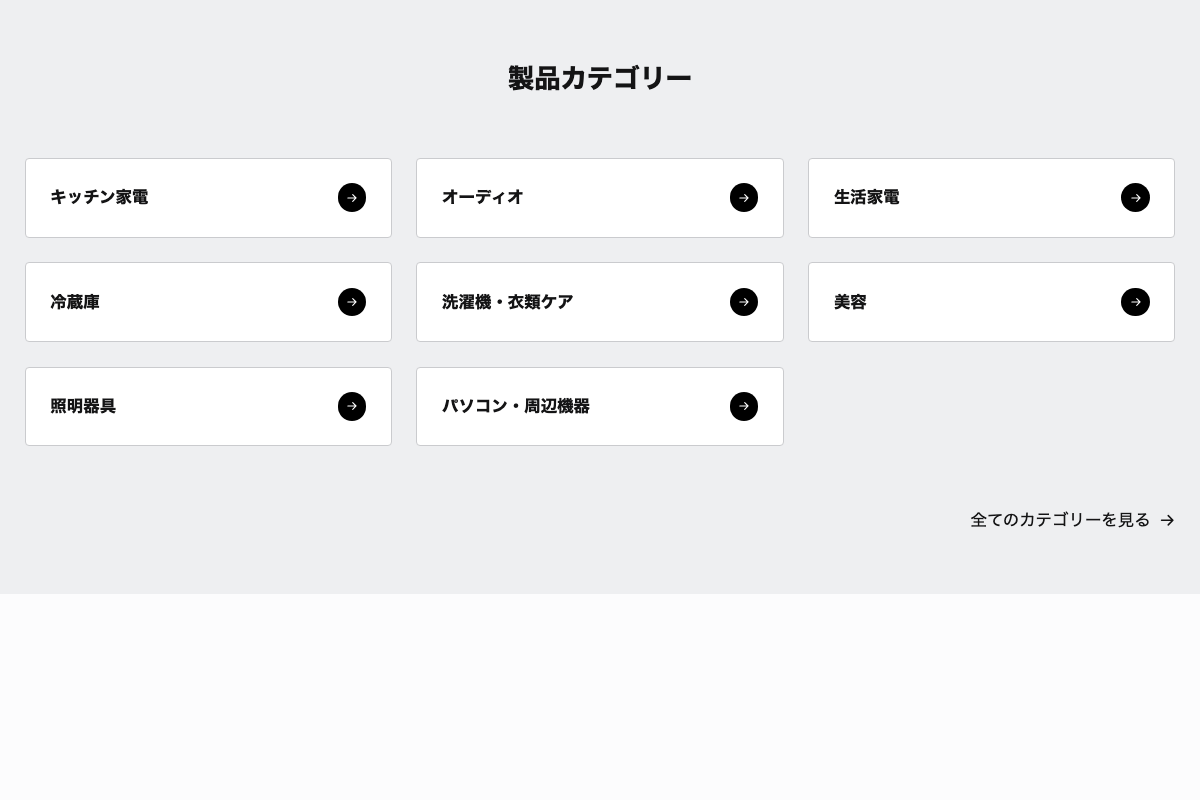The height and width of the screenshot is (800, 1200).
Task: Click the arrow icon on 洗濯機・衣類ケア card
Action: point(744,301)
